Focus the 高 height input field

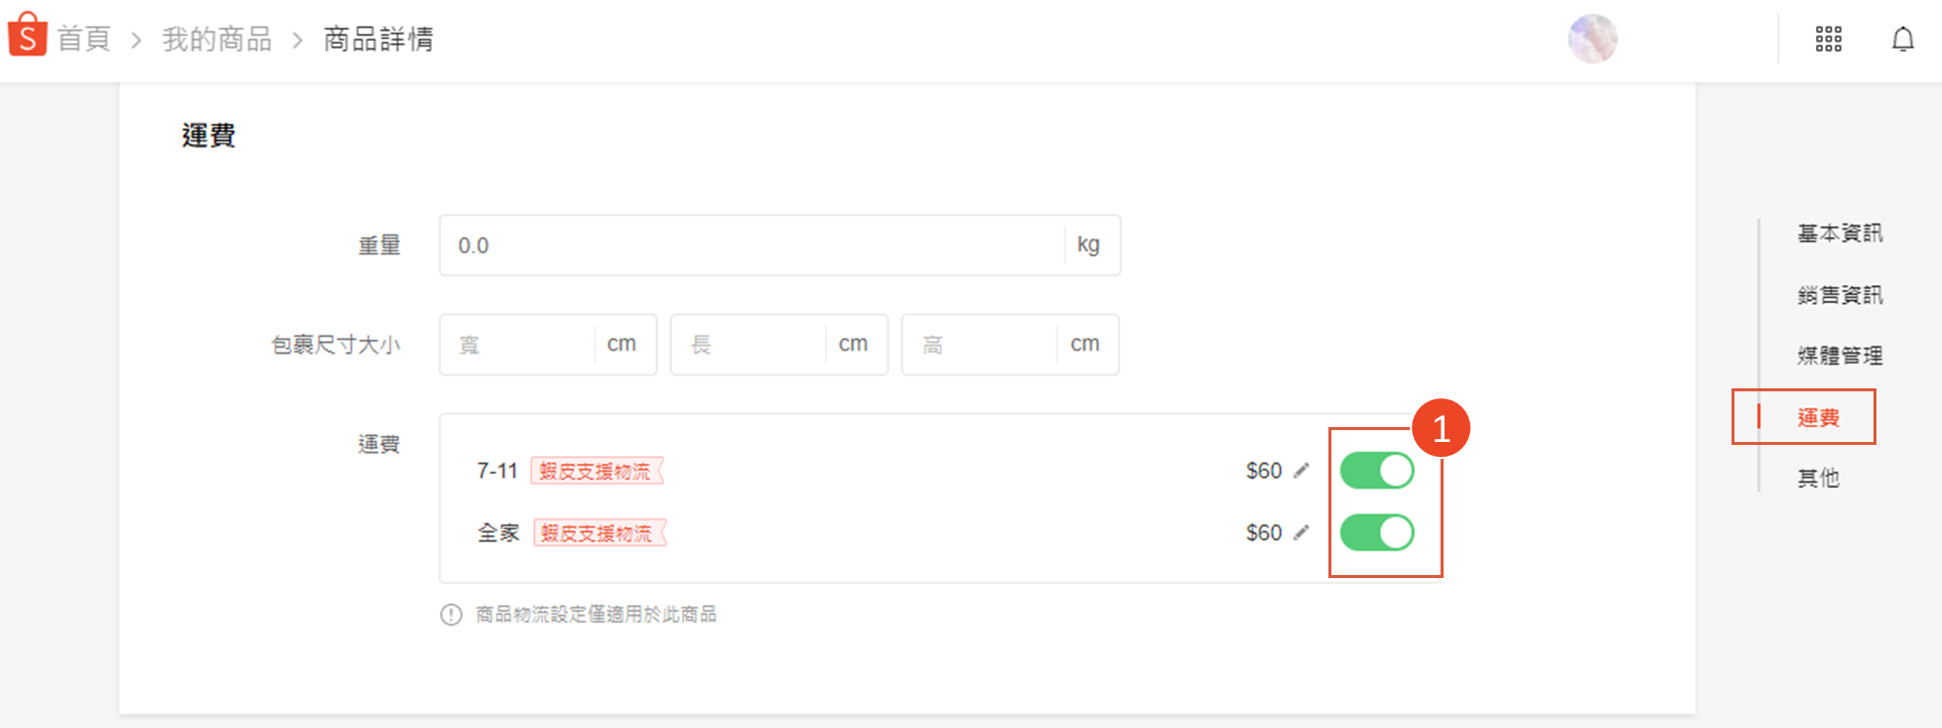[979, 345]
